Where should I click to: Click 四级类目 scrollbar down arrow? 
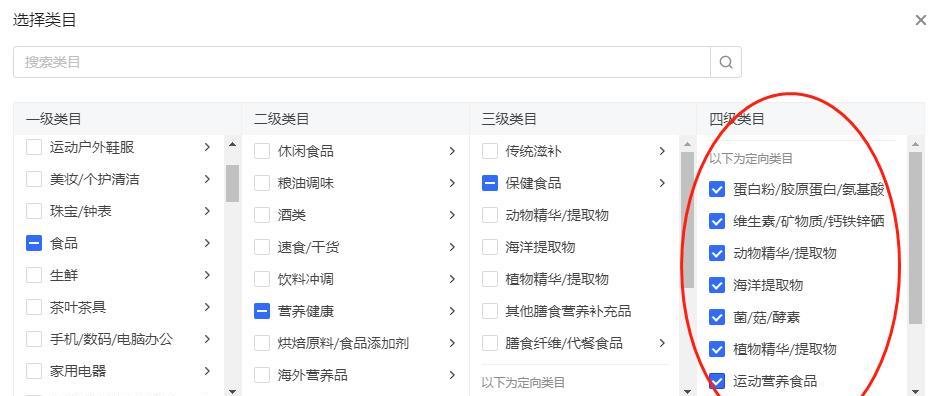(x=915, y=391)
